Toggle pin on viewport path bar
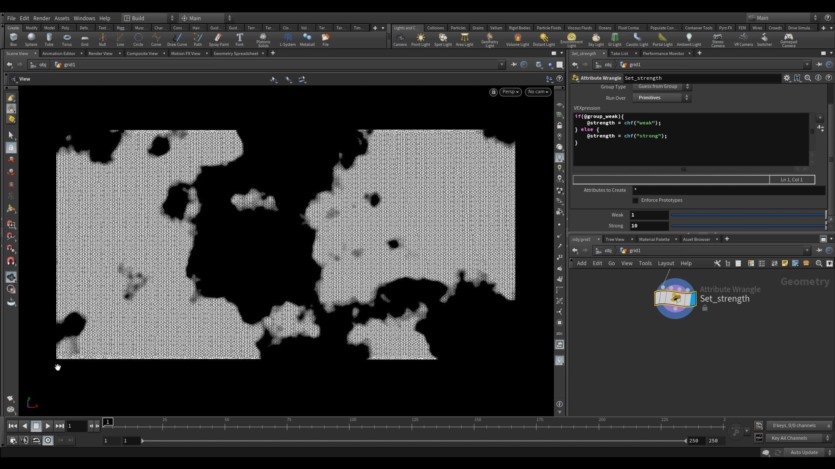835x469 pixels. 513,64
